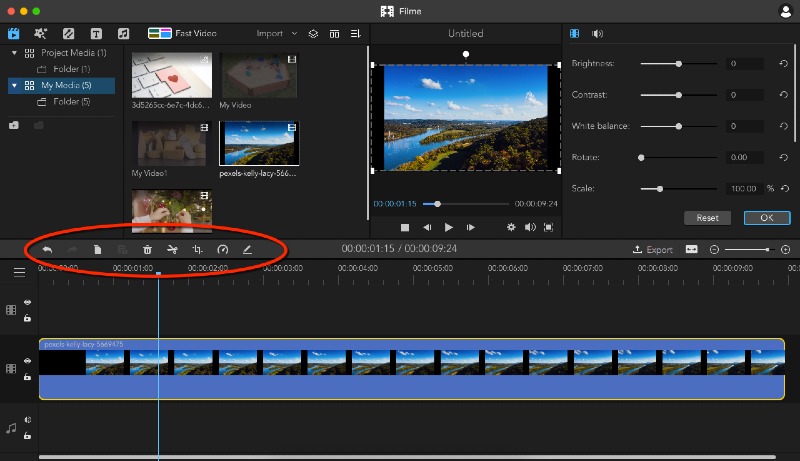This screenshot has width=800, height=461.
Task: Step forward one frame in preview
Action: [470, 227]
